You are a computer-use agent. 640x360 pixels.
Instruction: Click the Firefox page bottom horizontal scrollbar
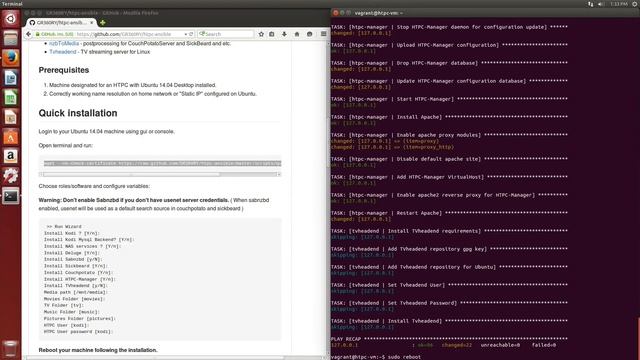point(155,358)
